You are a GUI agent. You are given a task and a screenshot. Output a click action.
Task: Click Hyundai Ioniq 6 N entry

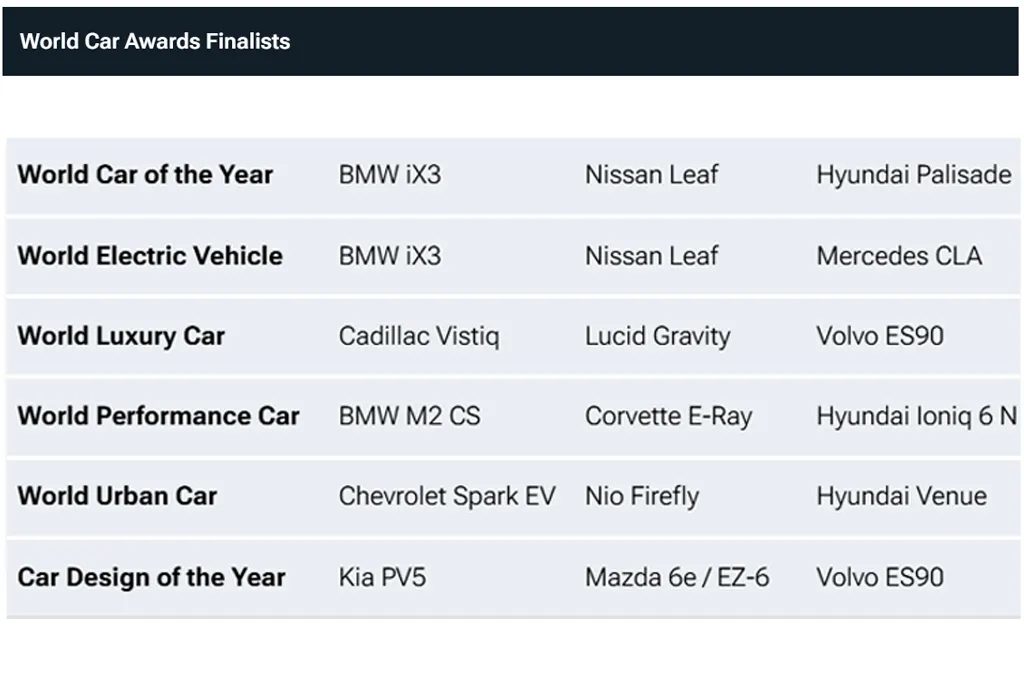916,416
